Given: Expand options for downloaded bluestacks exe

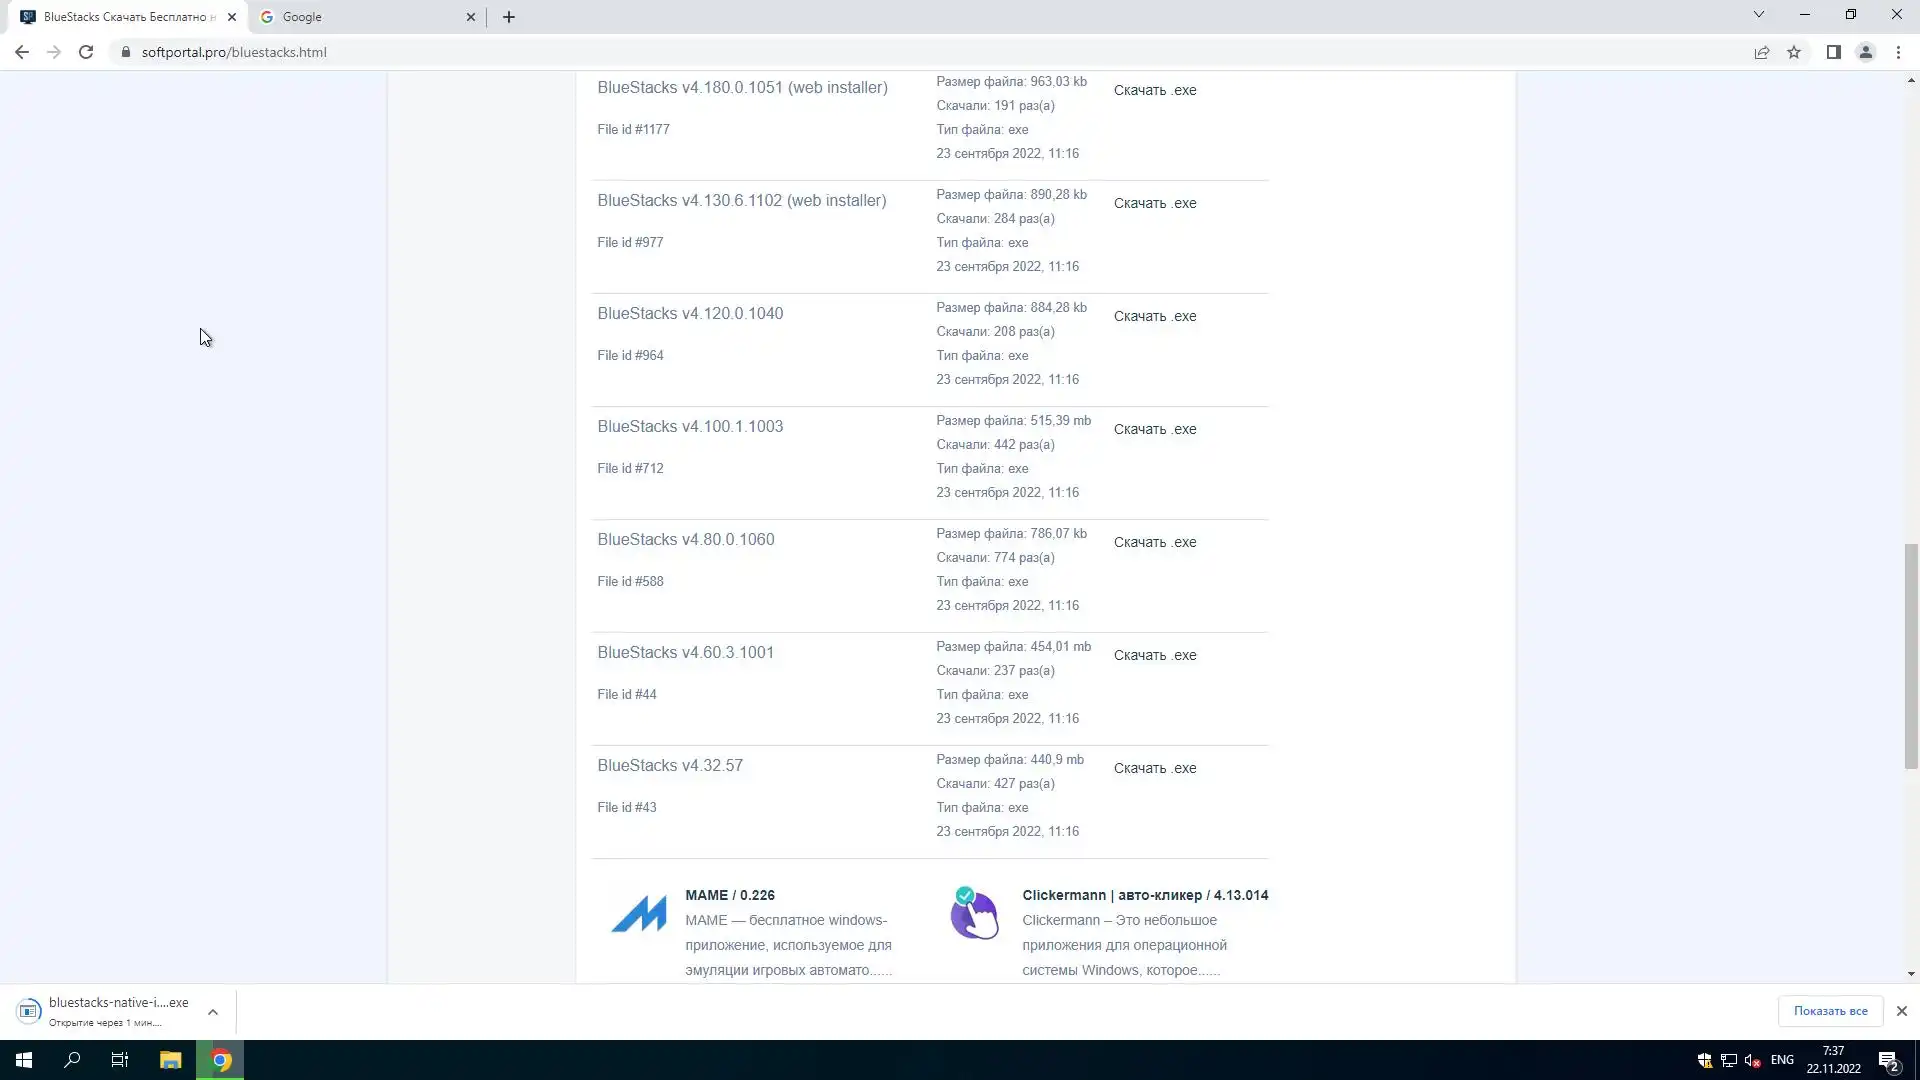Looking at the screenshot, I should (x=213, y=1012).
